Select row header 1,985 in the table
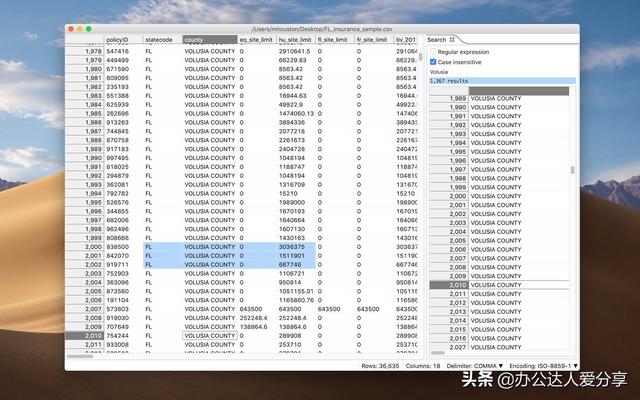Viewport: 640px width, 400px height. pos(84,113)
